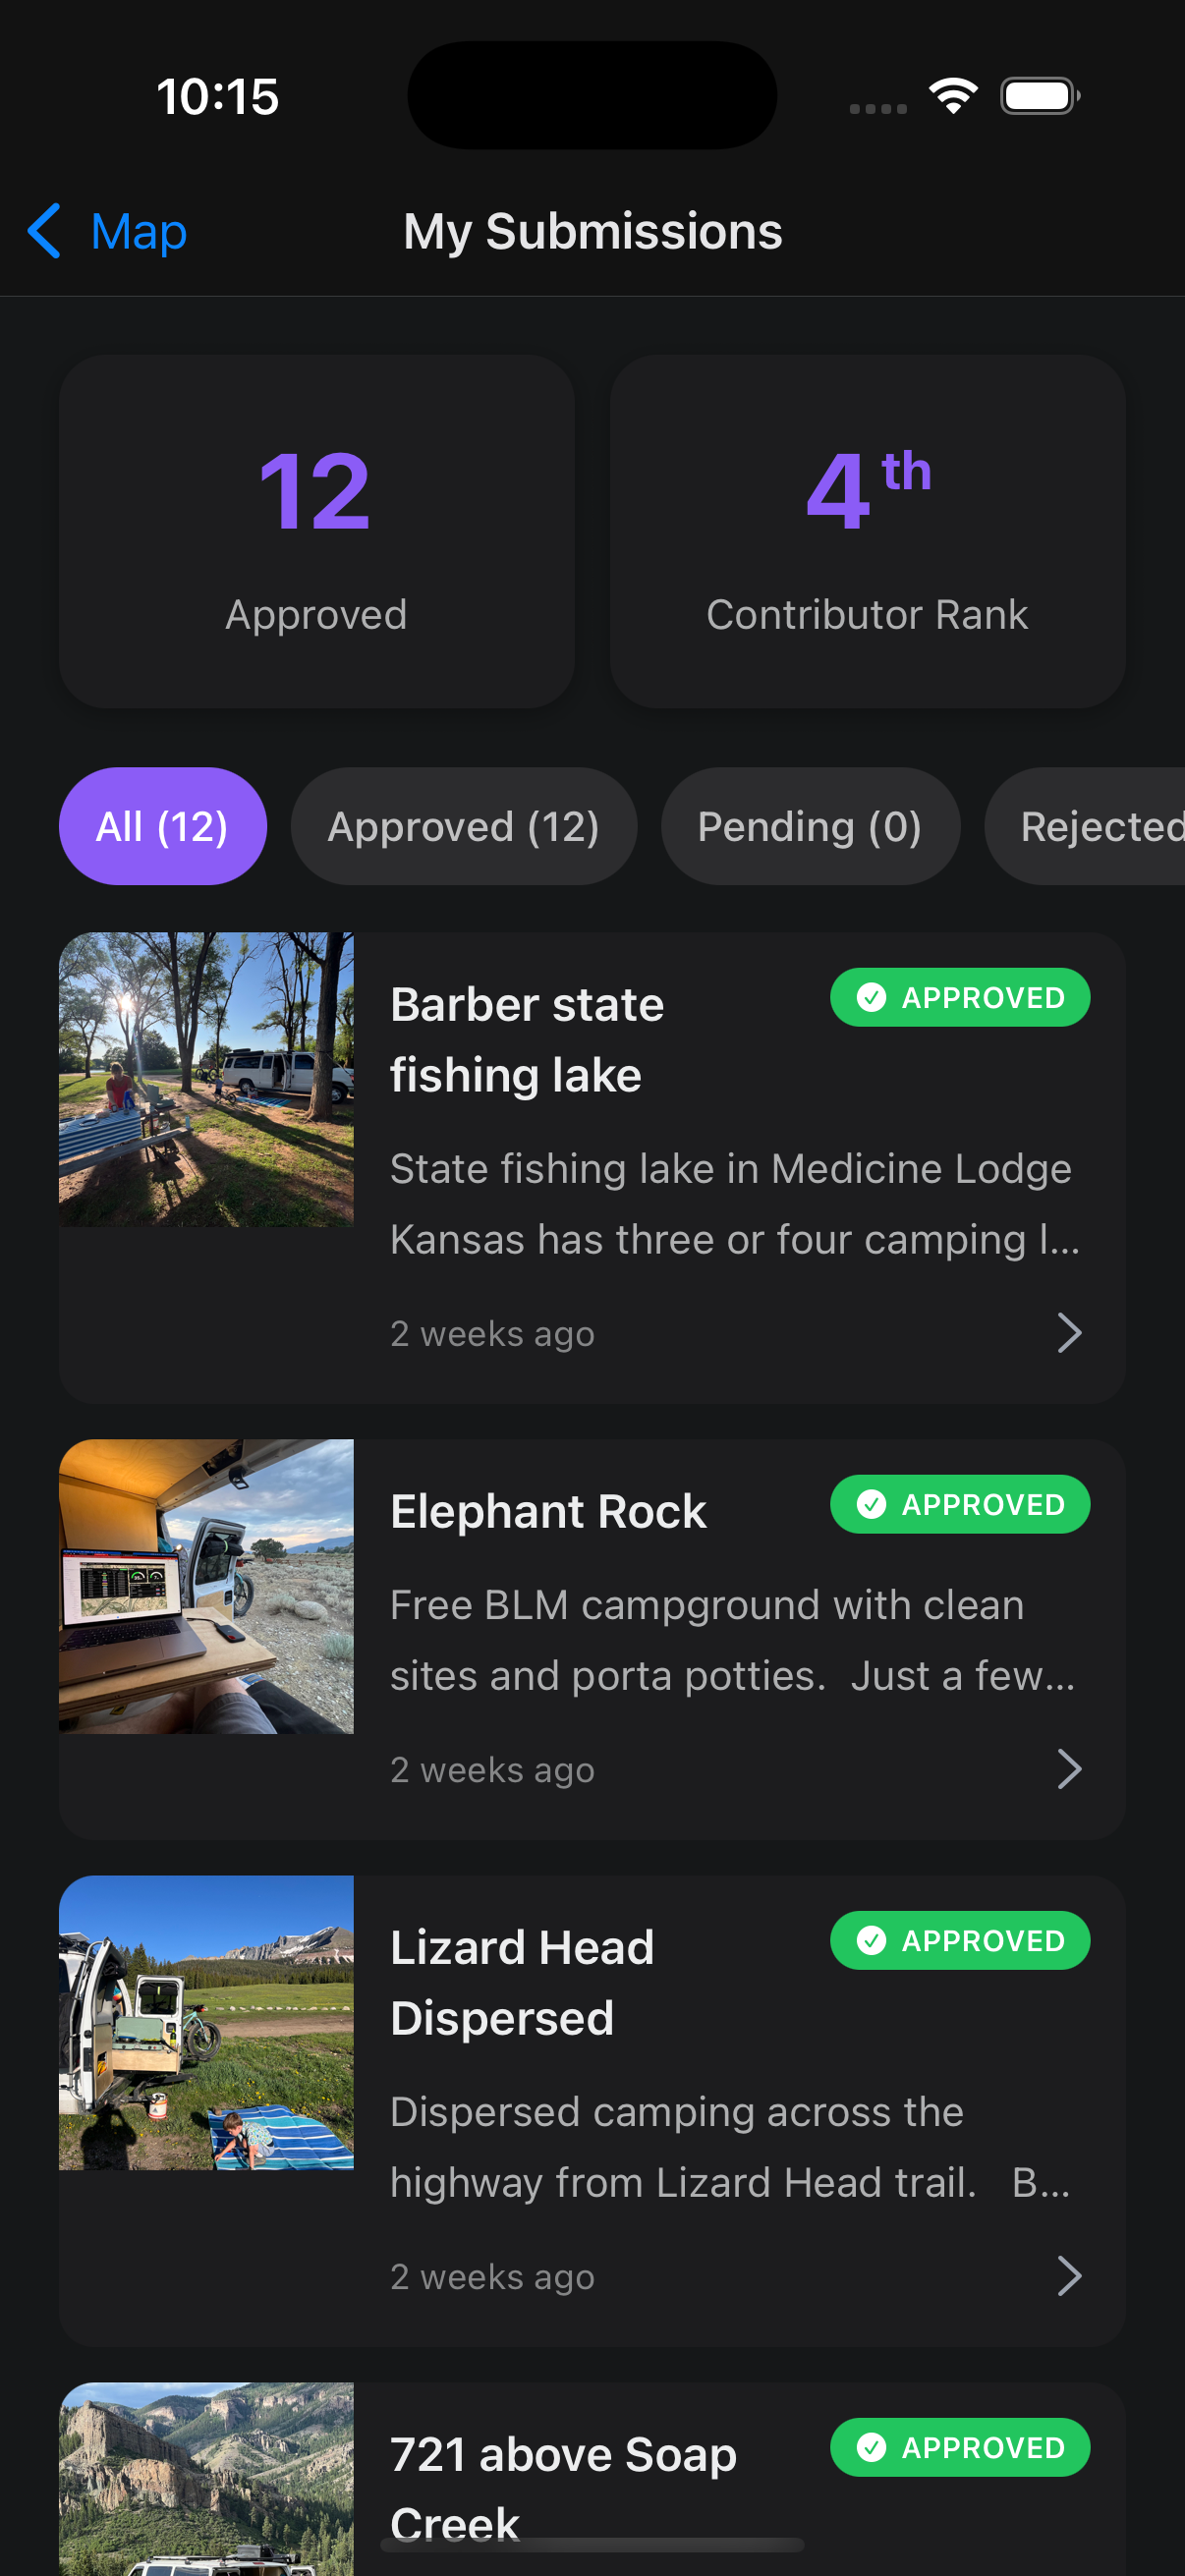Tap the back chevron icon beside Map
Screen dimensions: 1185x2576
pyautogui.click(x=44, y=231)
